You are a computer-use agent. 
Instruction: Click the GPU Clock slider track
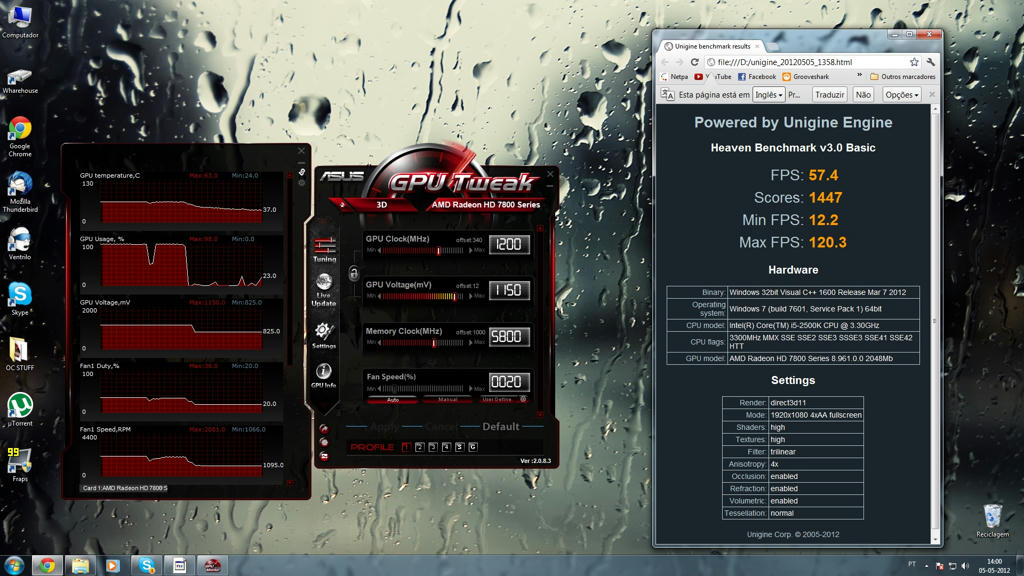425,250
